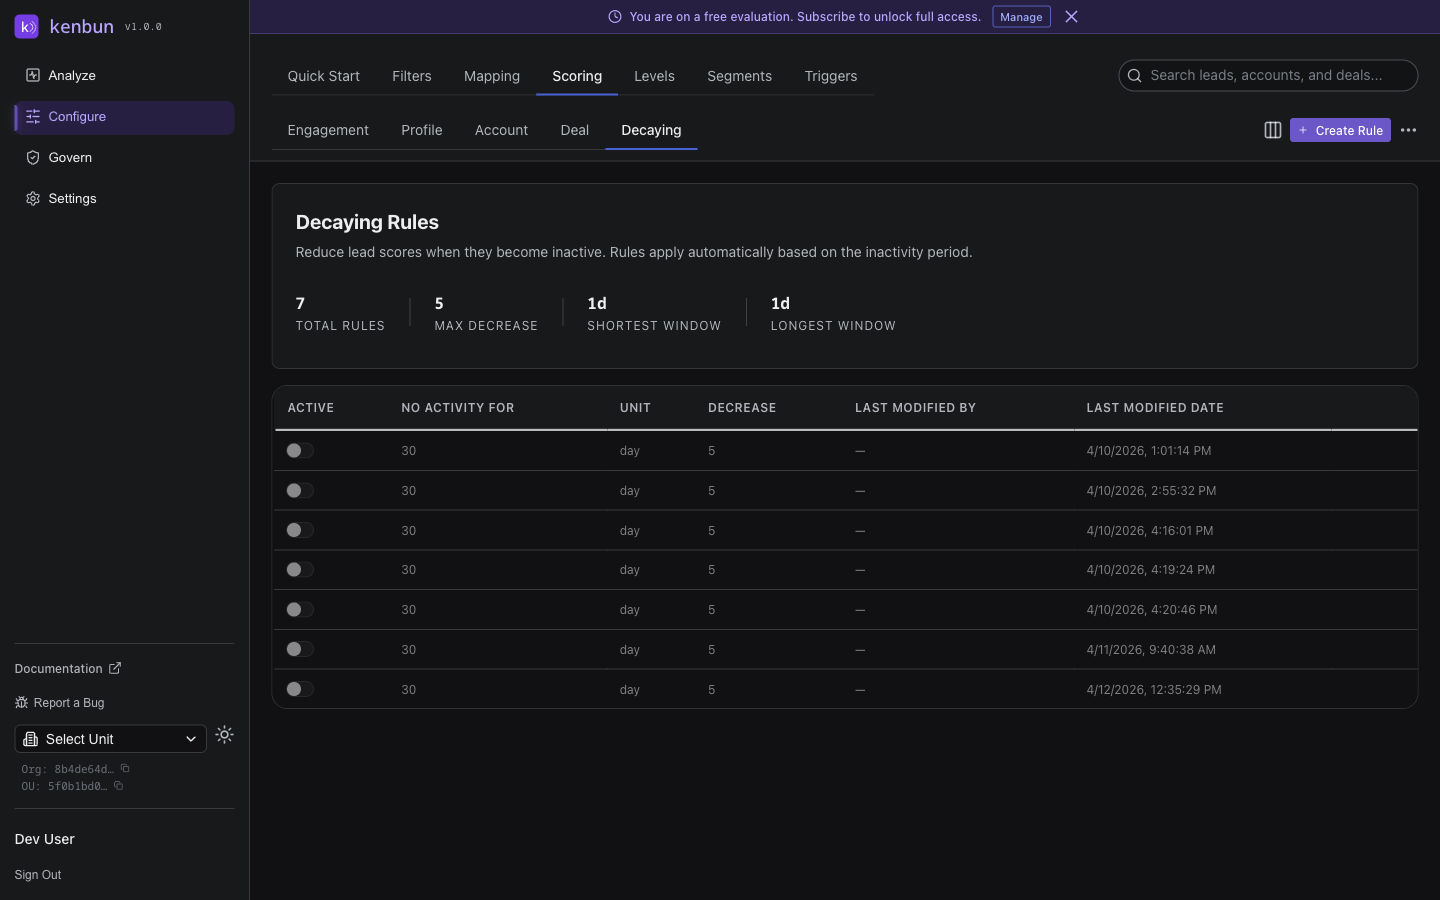This screenshot has height=900, width=1440.
Task: Click the clock icon in evaluation banner
Action: [x=615, y=17]
